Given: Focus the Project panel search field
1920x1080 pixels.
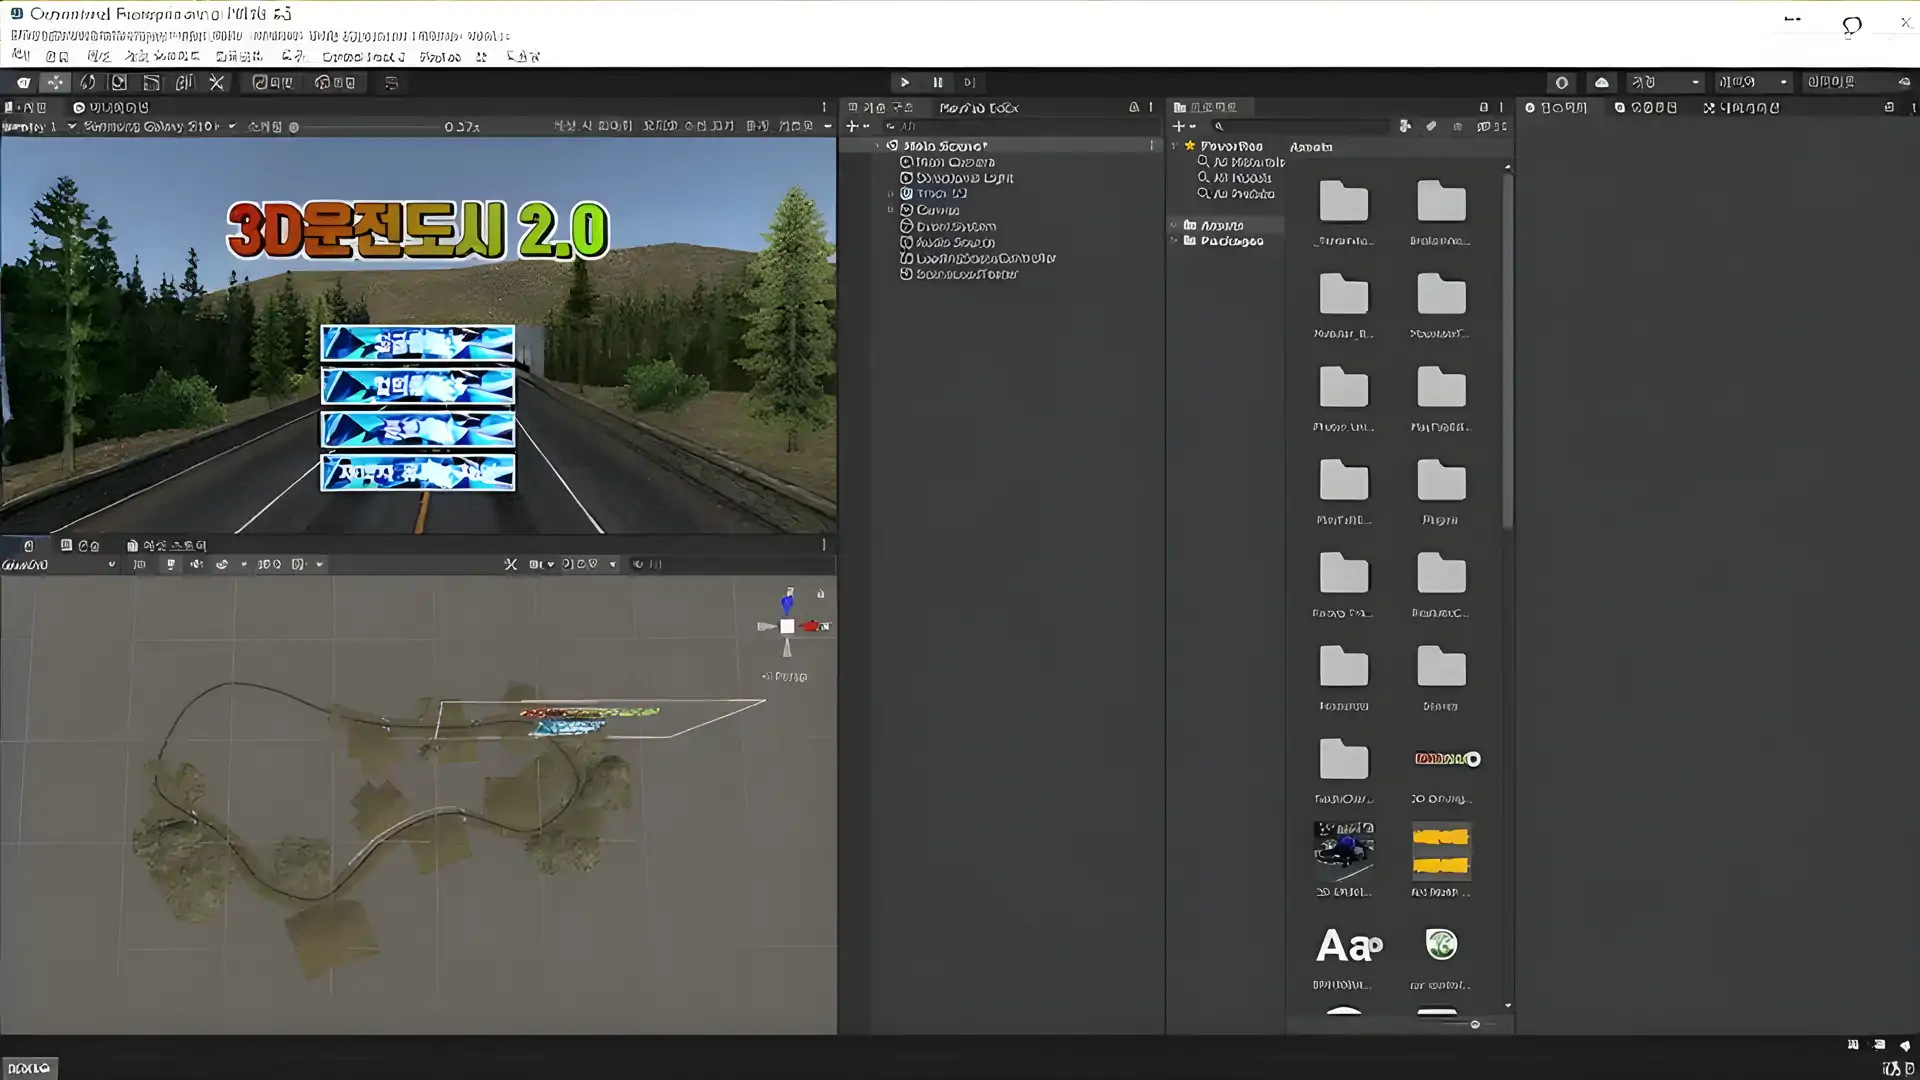Looking at the screenshot, I should (1300, 126).
